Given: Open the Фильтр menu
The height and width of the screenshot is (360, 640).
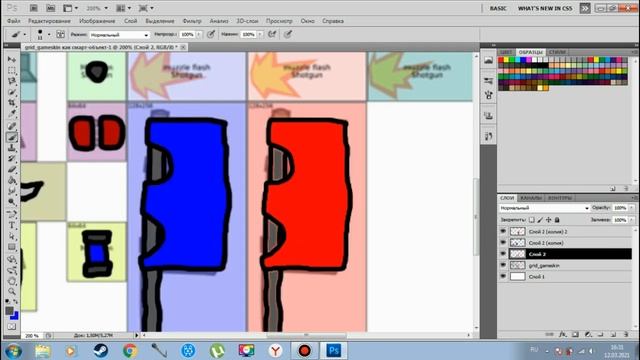Looking at the screenshot, I should pyautogui.click(x=192, y=21).
